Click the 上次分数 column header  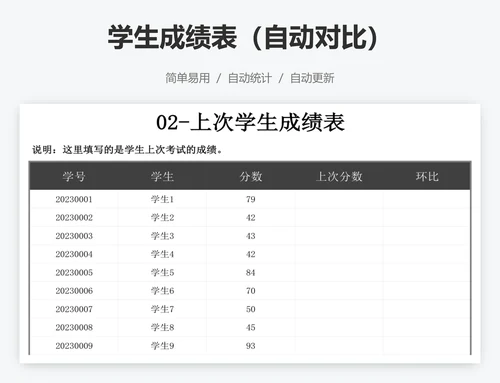click(339, 176)
